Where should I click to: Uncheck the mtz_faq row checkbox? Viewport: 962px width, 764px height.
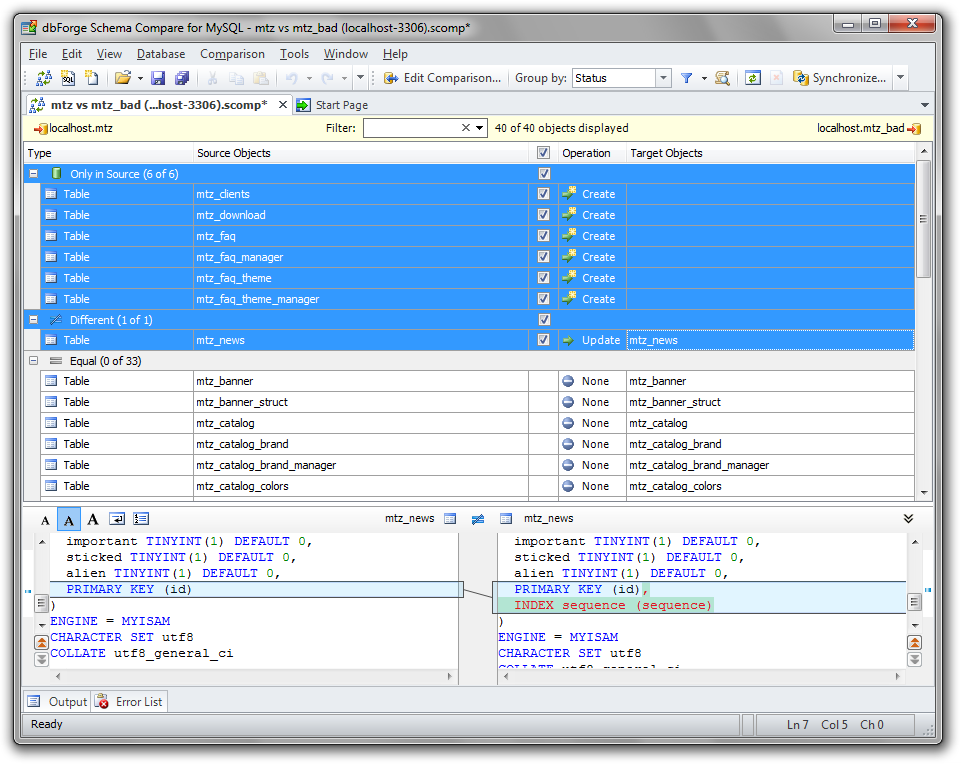[x=544, y=236]
